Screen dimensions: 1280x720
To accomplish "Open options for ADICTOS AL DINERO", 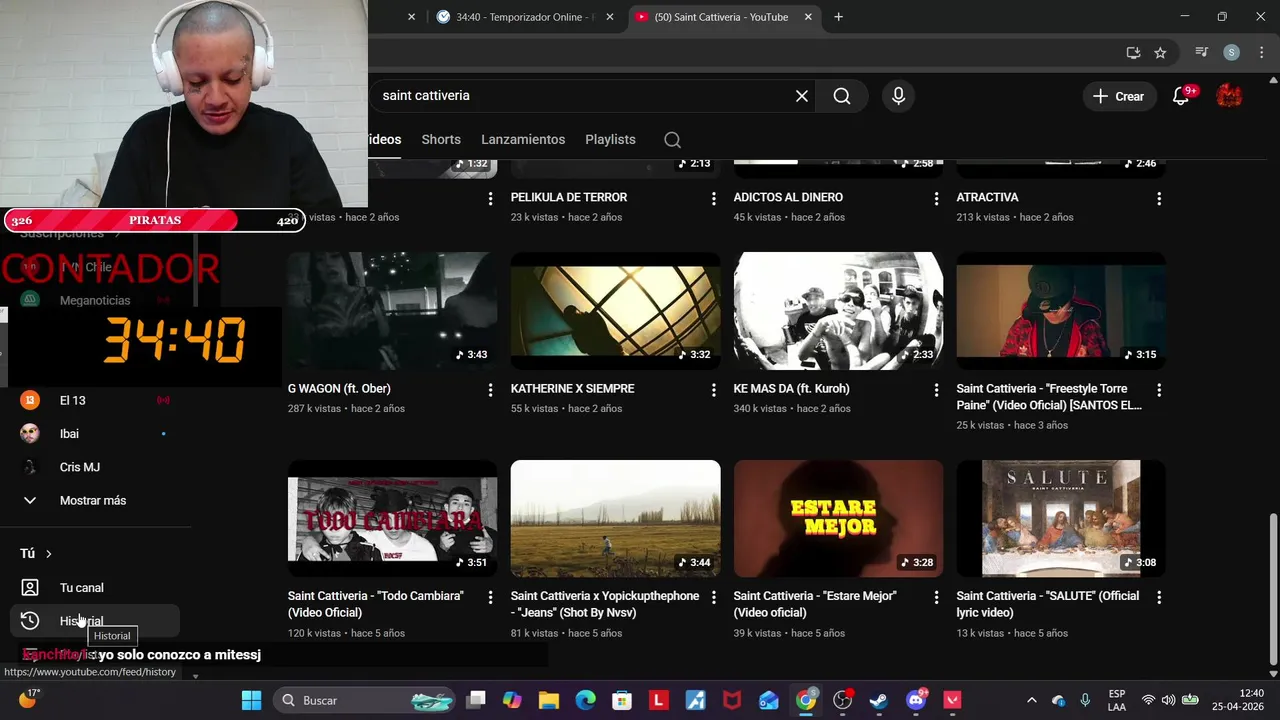I will pos(936,199).
